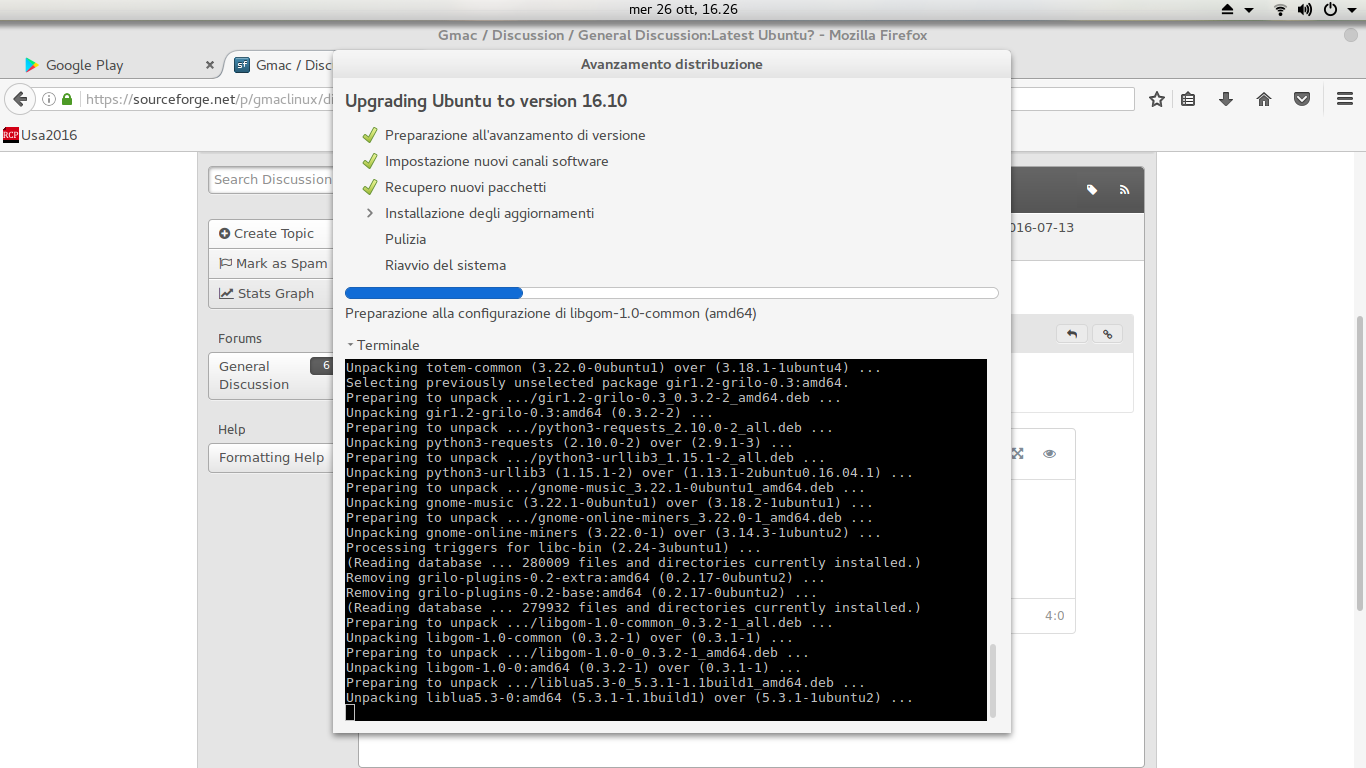Click the upgrade progress bar
The width and height of the screenshot is (1366, 768).
click(671, 293)
